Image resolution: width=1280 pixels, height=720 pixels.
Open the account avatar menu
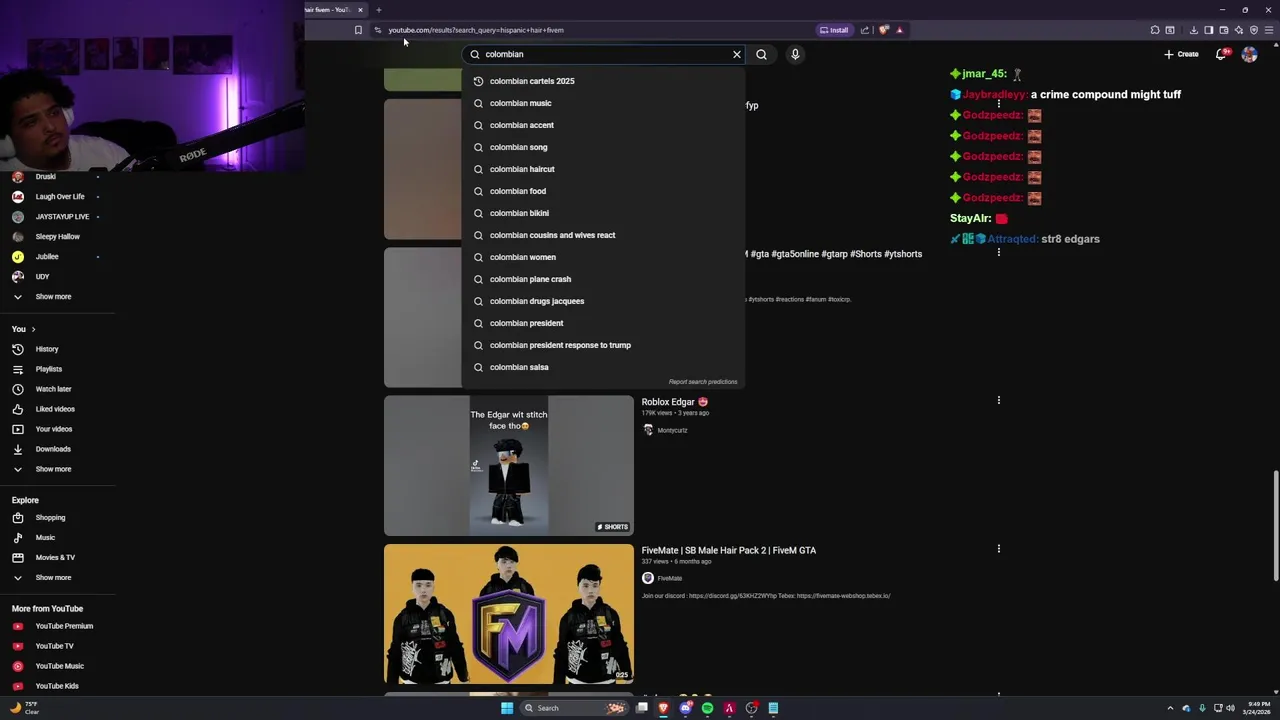click(x=1249, y=54)
